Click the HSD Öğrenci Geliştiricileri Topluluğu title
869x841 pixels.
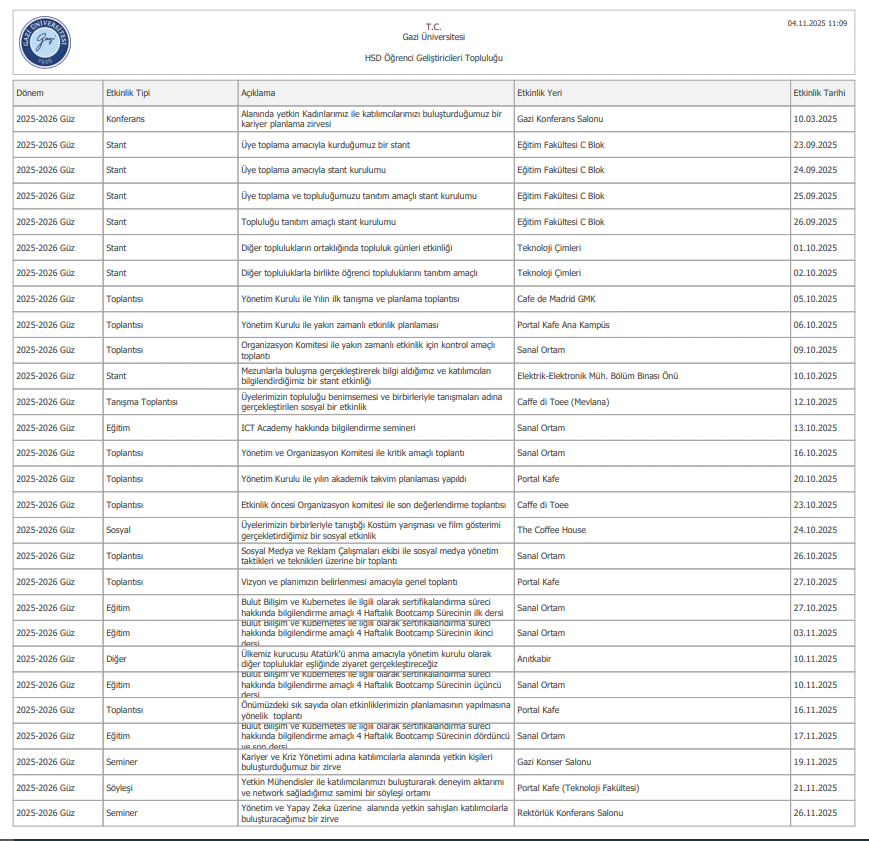pyautogui.click(x=433, y=58)
